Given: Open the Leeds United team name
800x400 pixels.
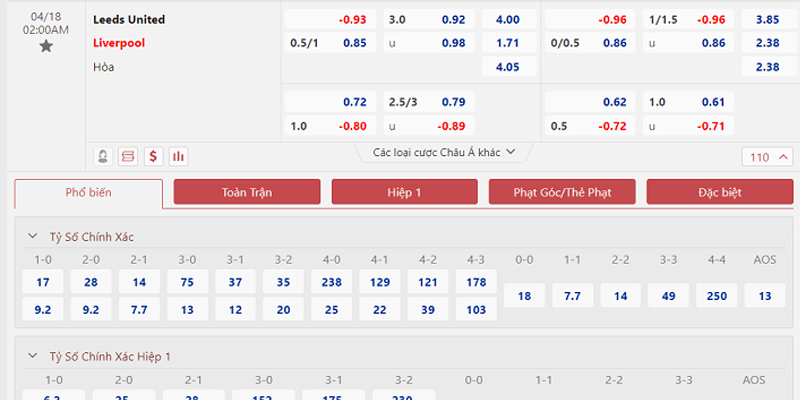Looking at the screenshot, I should [129, 19].
